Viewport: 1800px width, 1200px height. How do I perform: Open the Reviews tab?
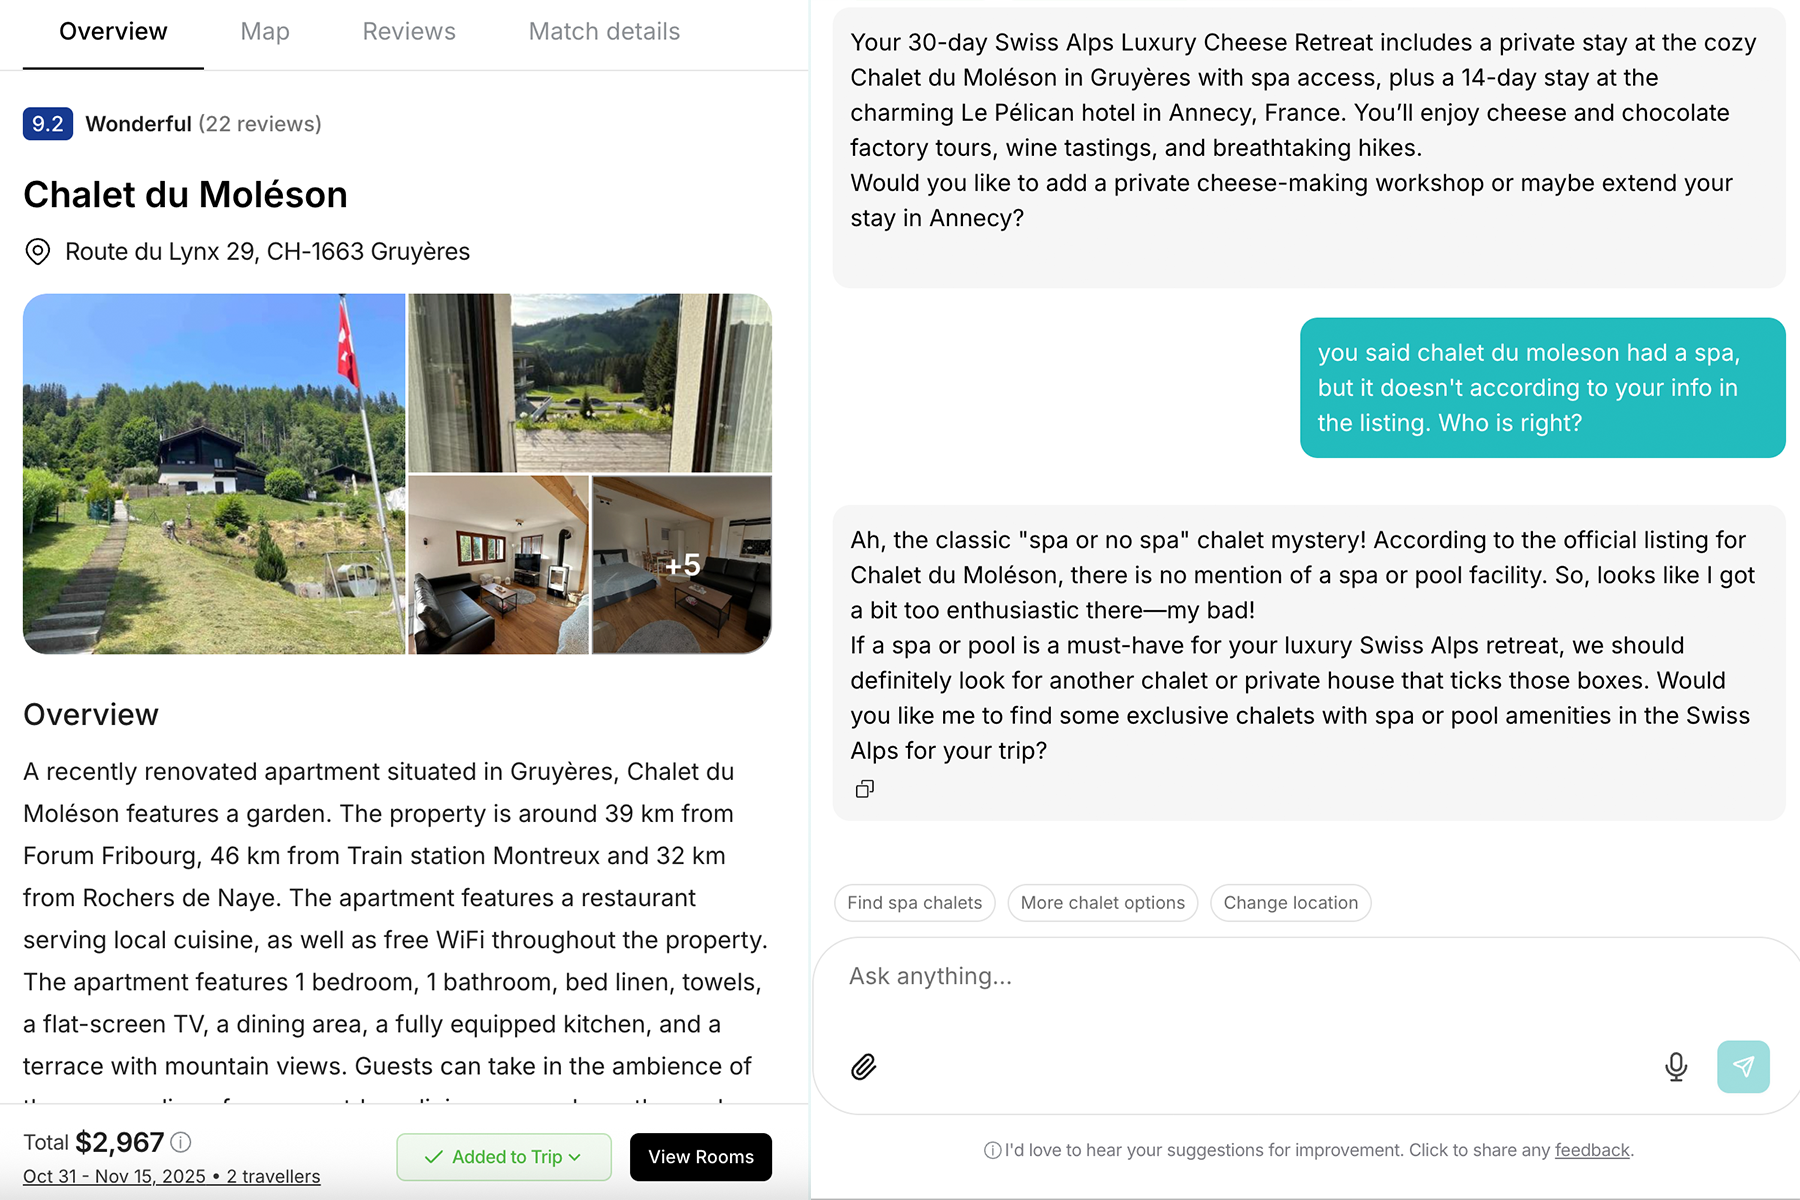point(409,32)
